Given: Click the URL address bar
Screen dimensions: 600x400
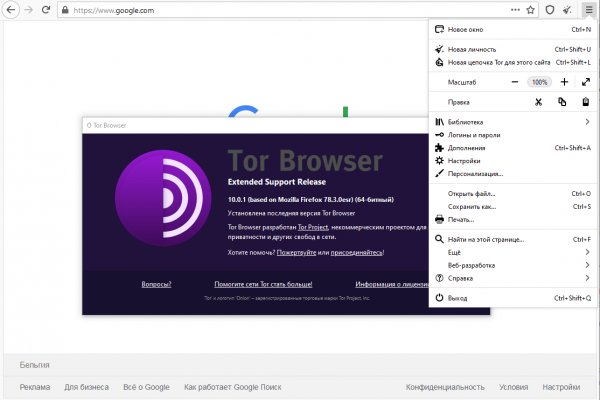Looking at the screenshot, I should coord(280,10).
